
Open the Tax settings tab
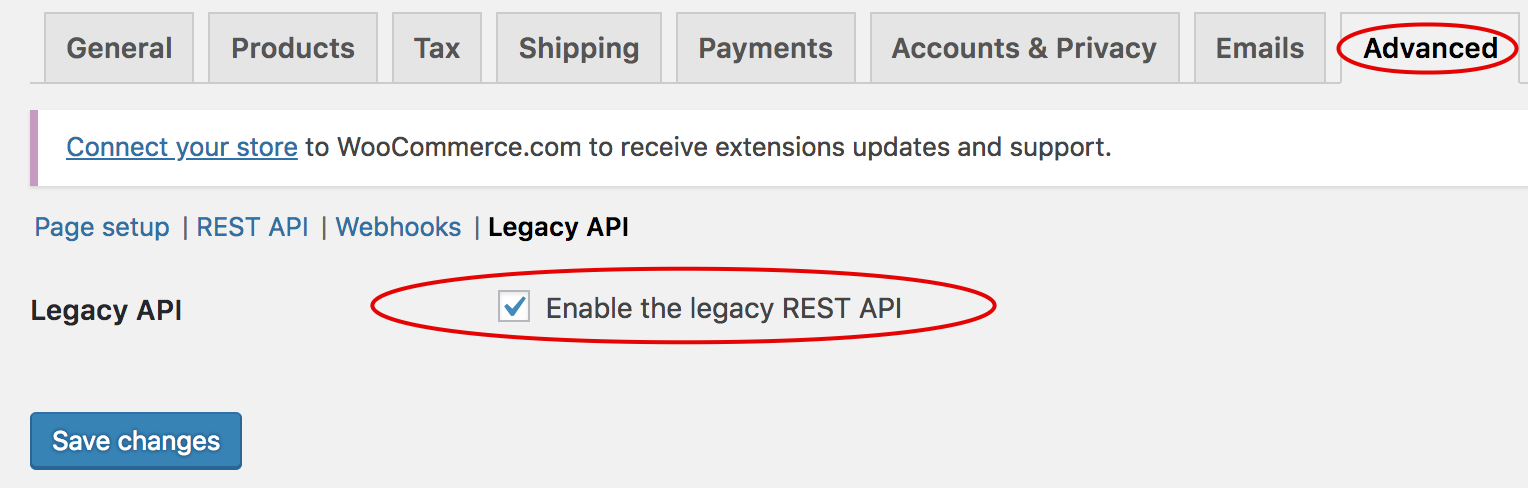click(437, 48)
